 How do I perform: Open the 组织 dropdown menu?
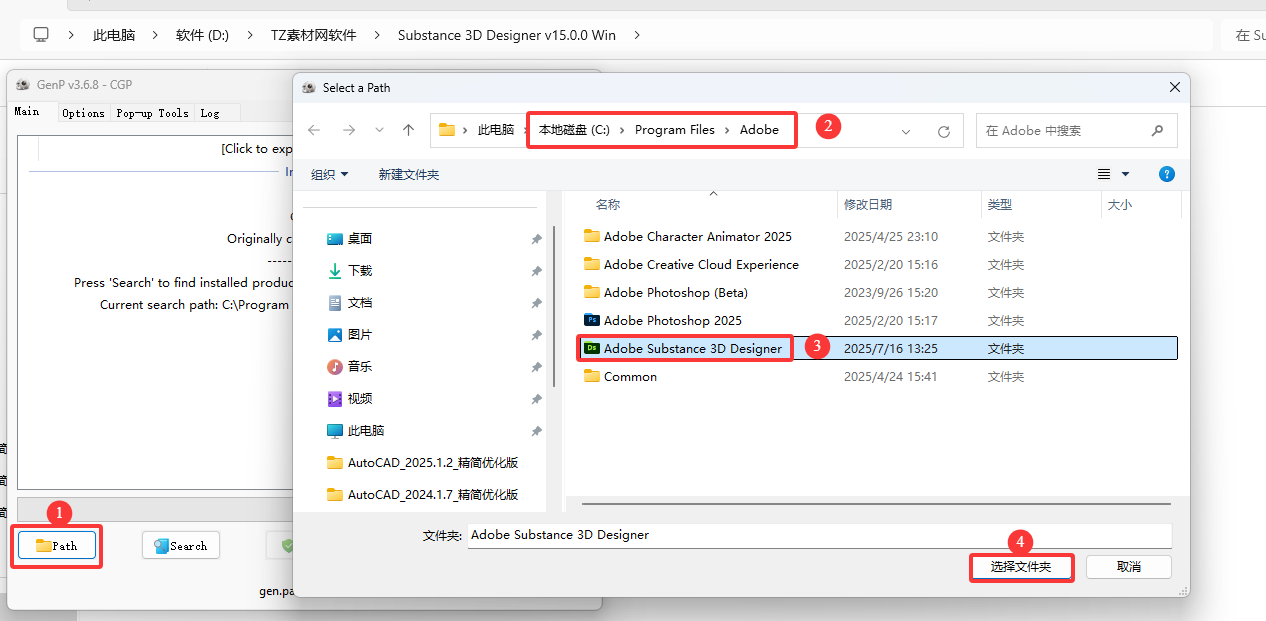pos(330,174)
